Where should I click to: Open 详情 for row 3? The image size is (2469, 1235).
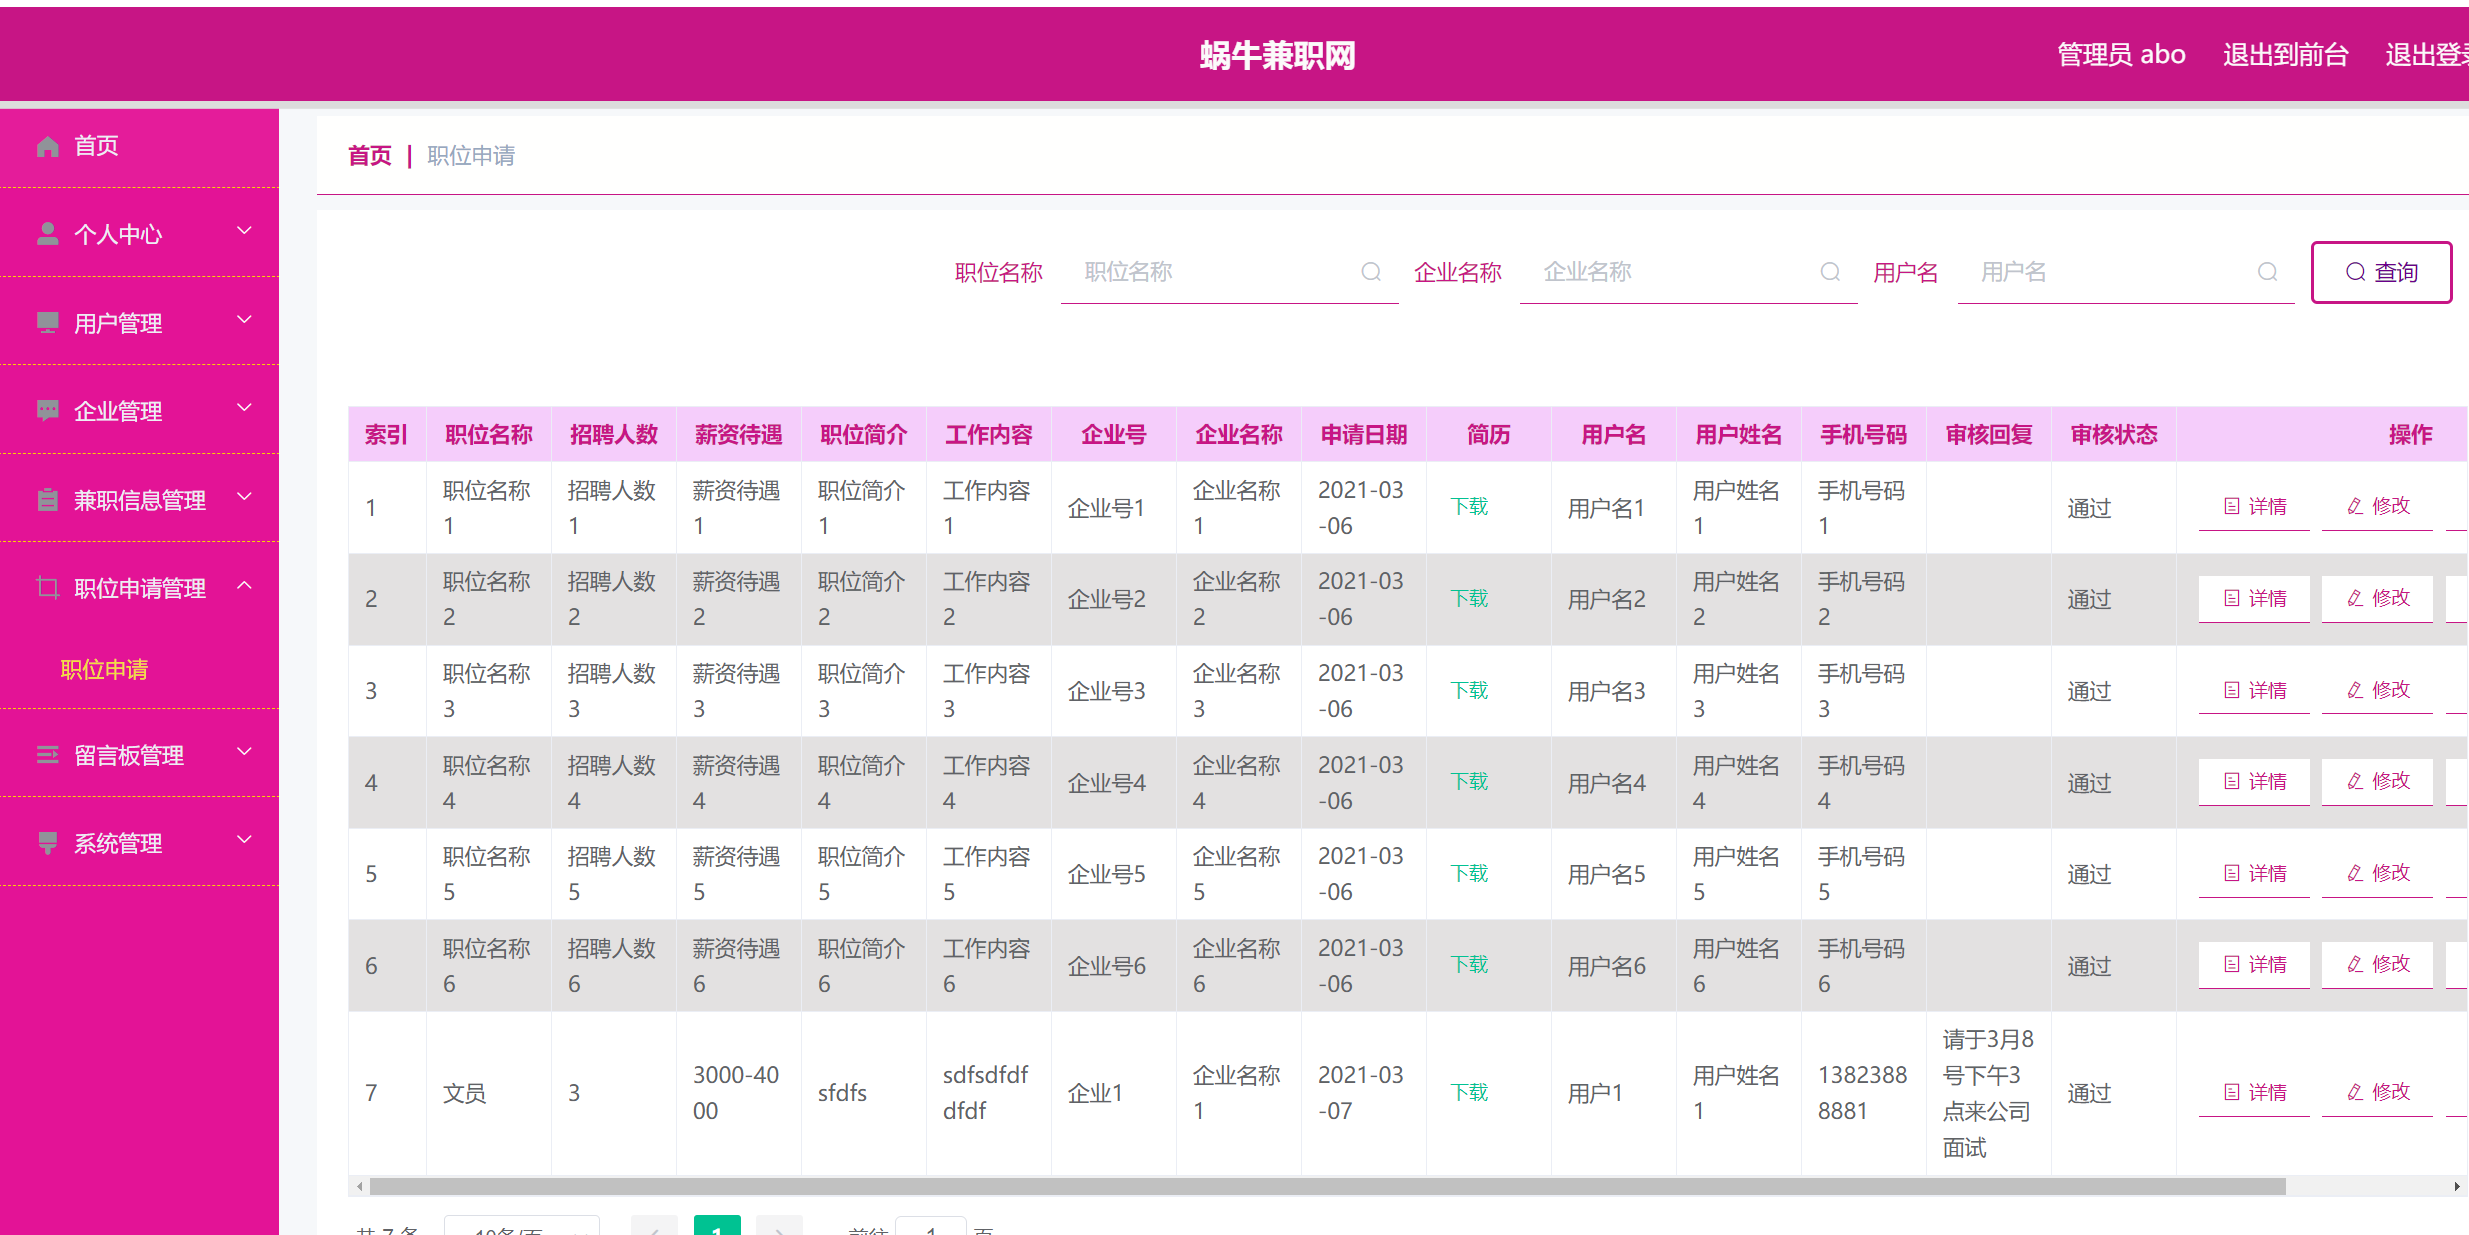(x=2254, y=690)
